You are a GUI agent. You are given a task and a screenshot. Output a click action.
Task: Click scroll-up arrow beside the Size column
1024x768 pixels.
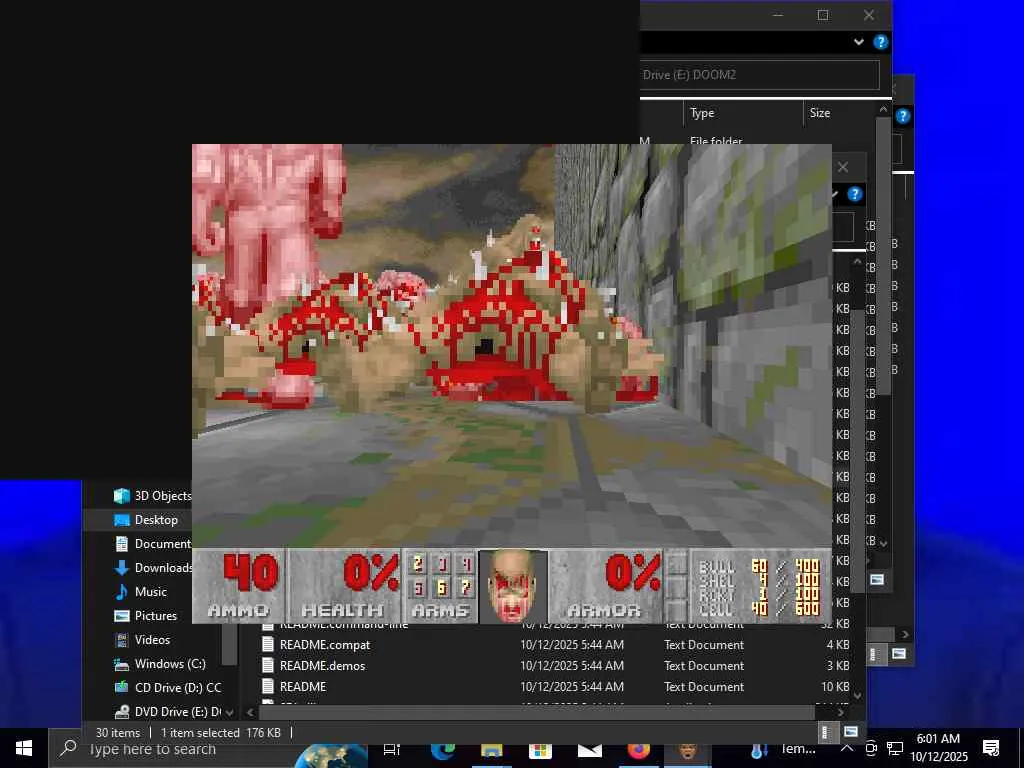[x=883, y=110]
